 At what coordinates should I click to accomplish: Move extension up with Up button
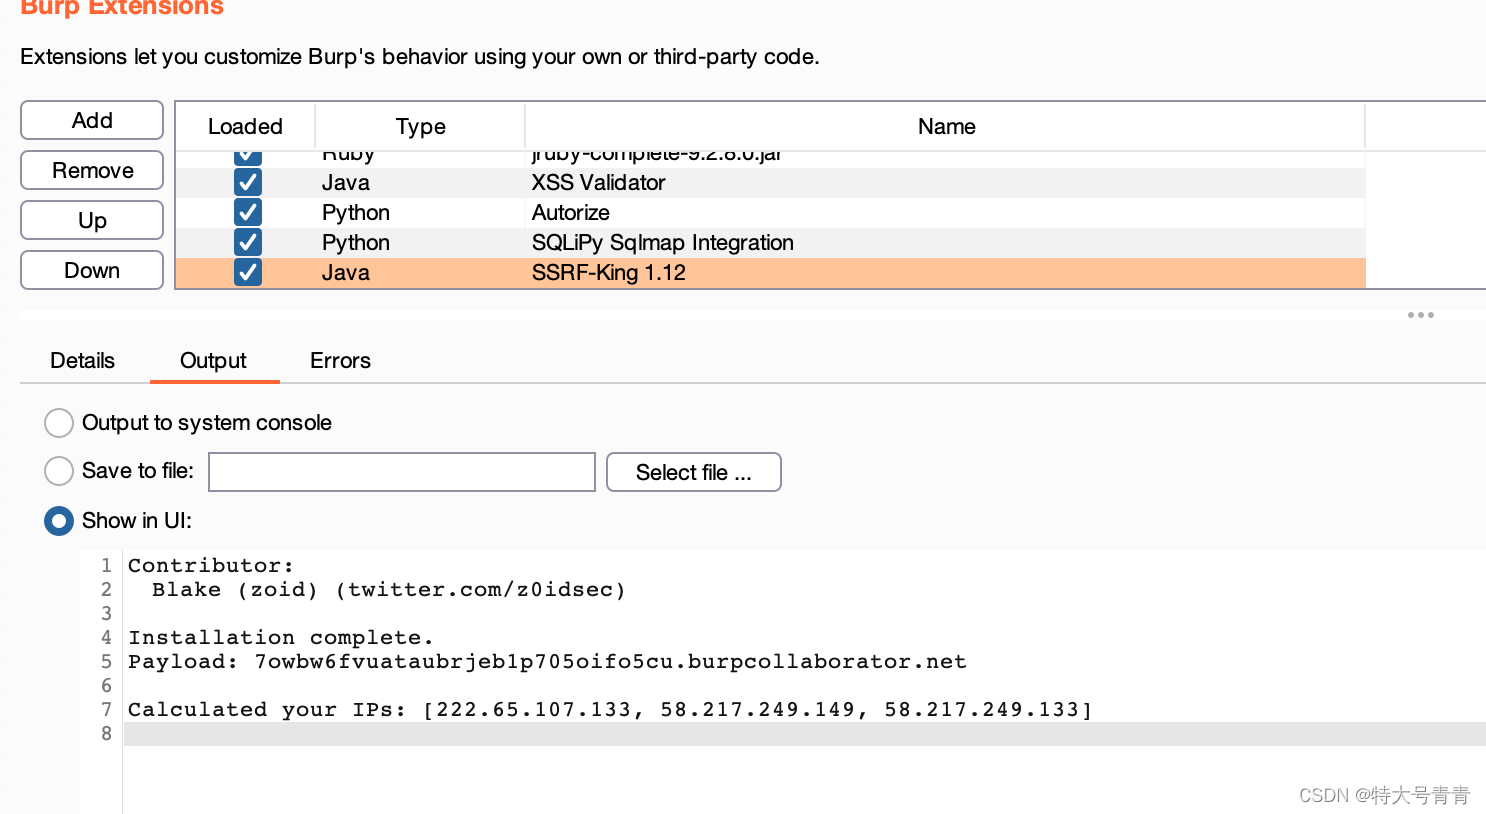[x=92, y=220]
